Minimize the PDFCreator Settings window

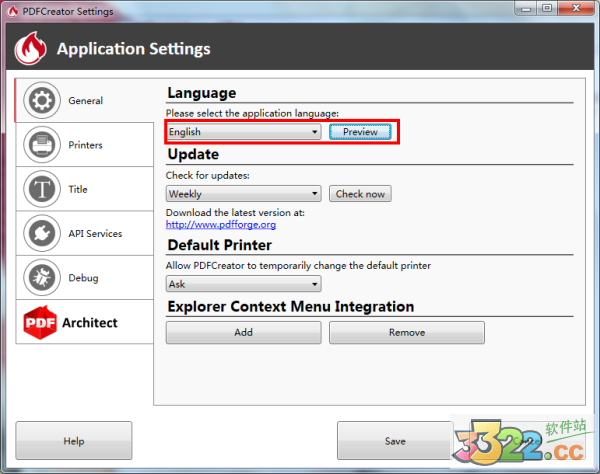(x=526, y=8)
